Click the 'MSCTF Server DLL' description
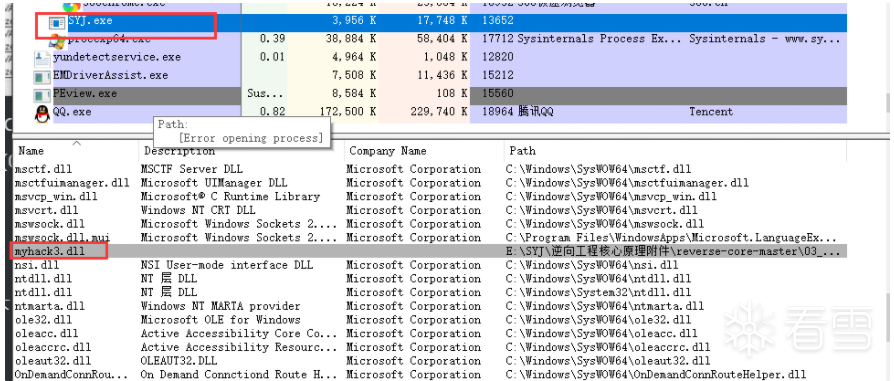Screen dimensions: 894x381 point(192,169)
